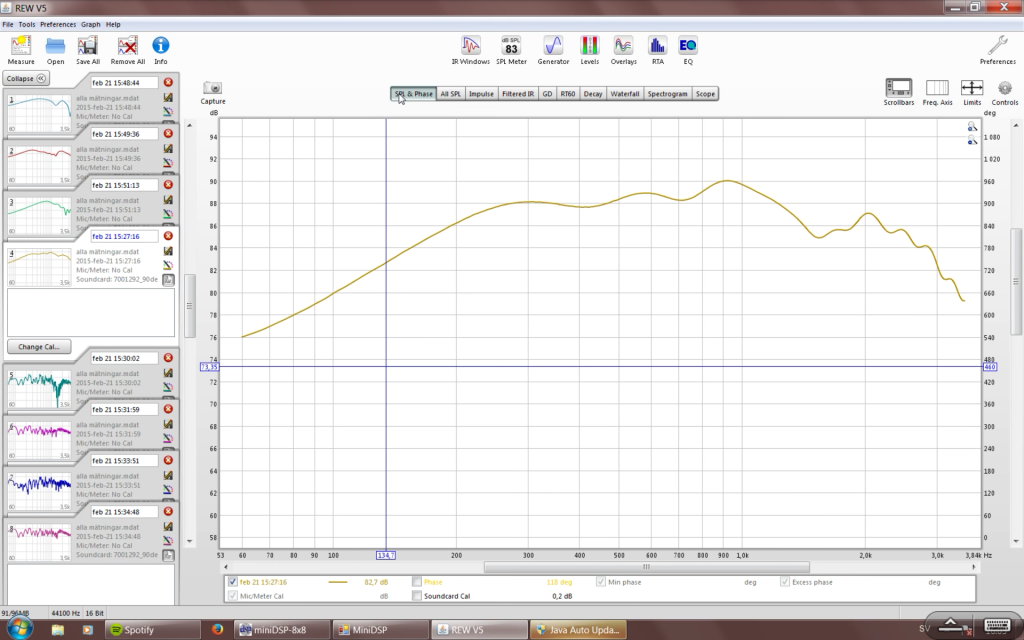This screenshot has height=640, width=1024.
Task: Switch to the Decay tab
Action: pos(593,94)
